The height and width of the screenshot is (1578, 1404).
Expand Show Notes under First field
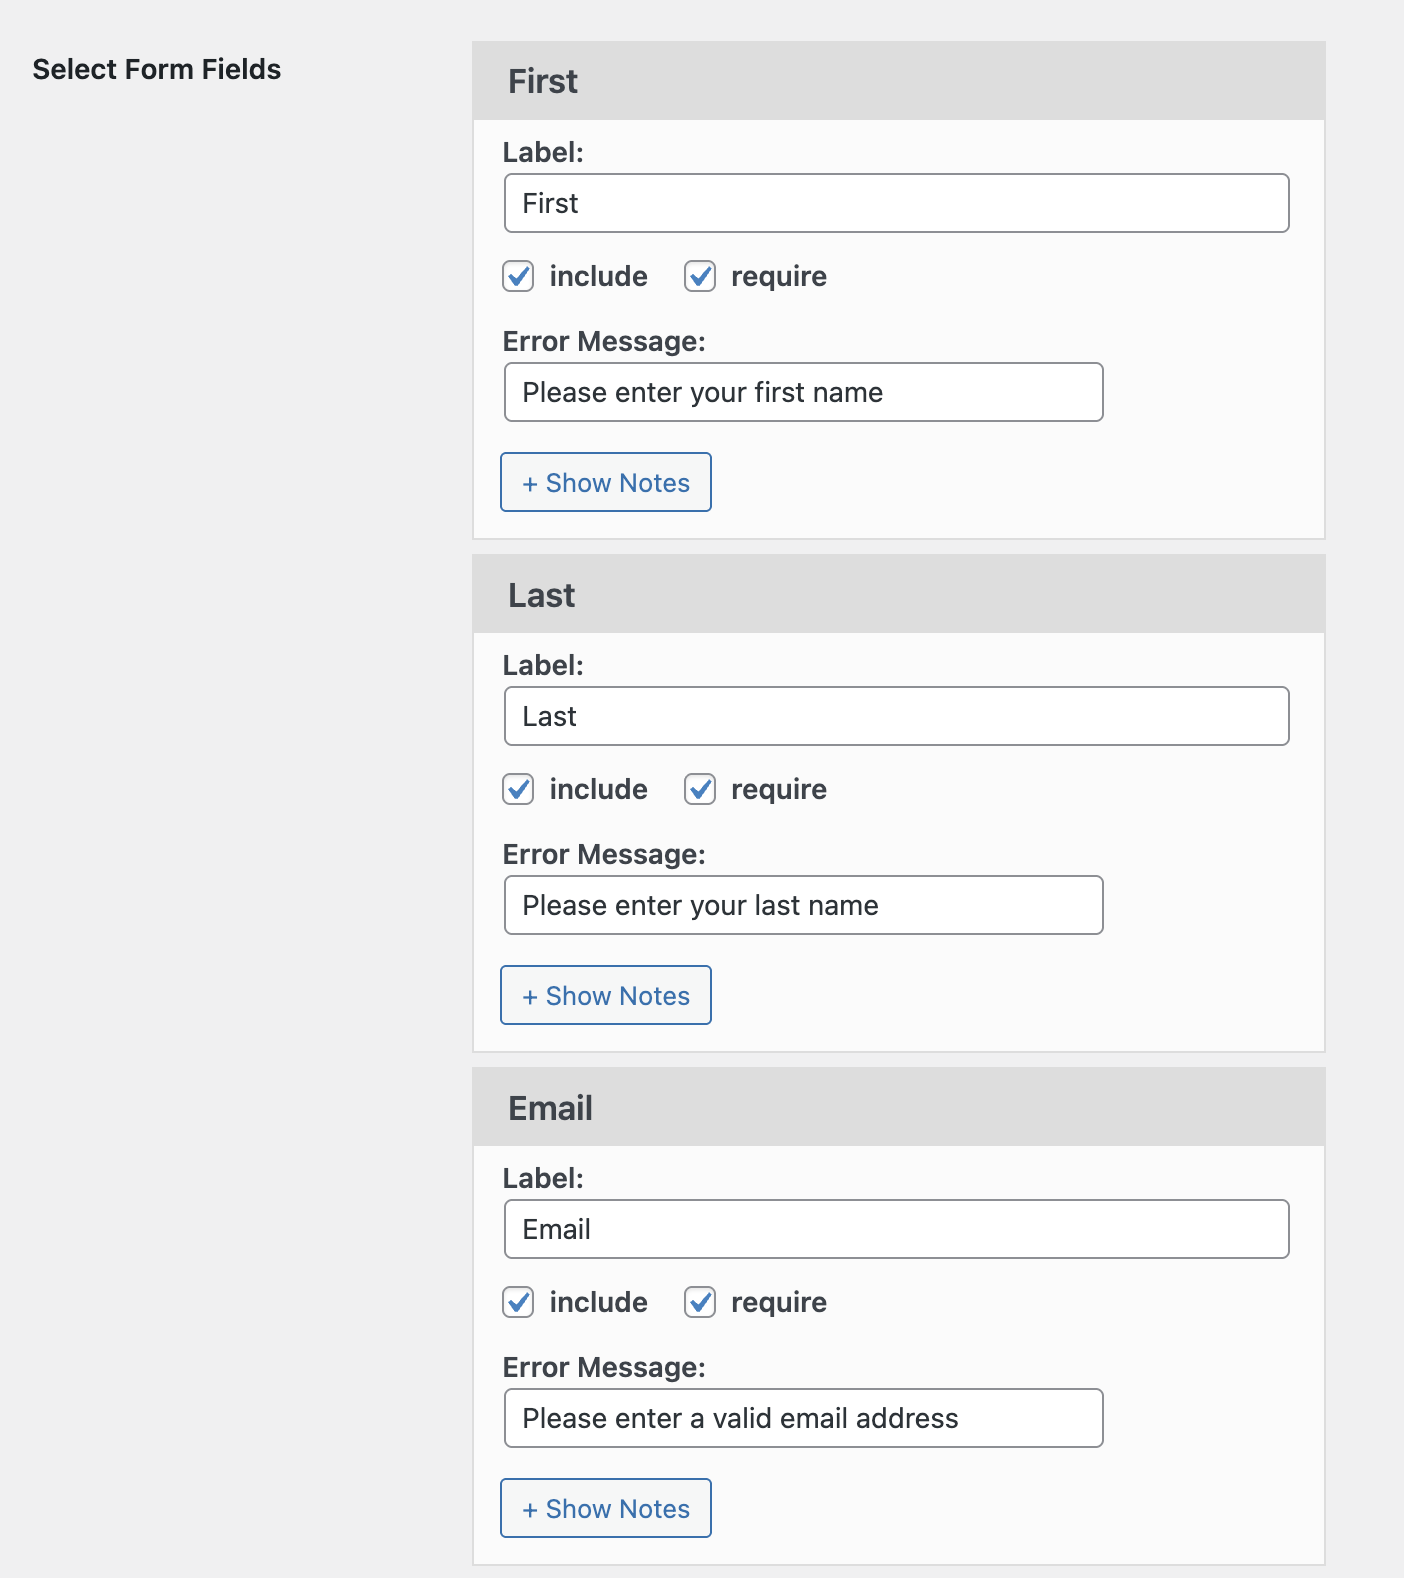pos(606,482)
